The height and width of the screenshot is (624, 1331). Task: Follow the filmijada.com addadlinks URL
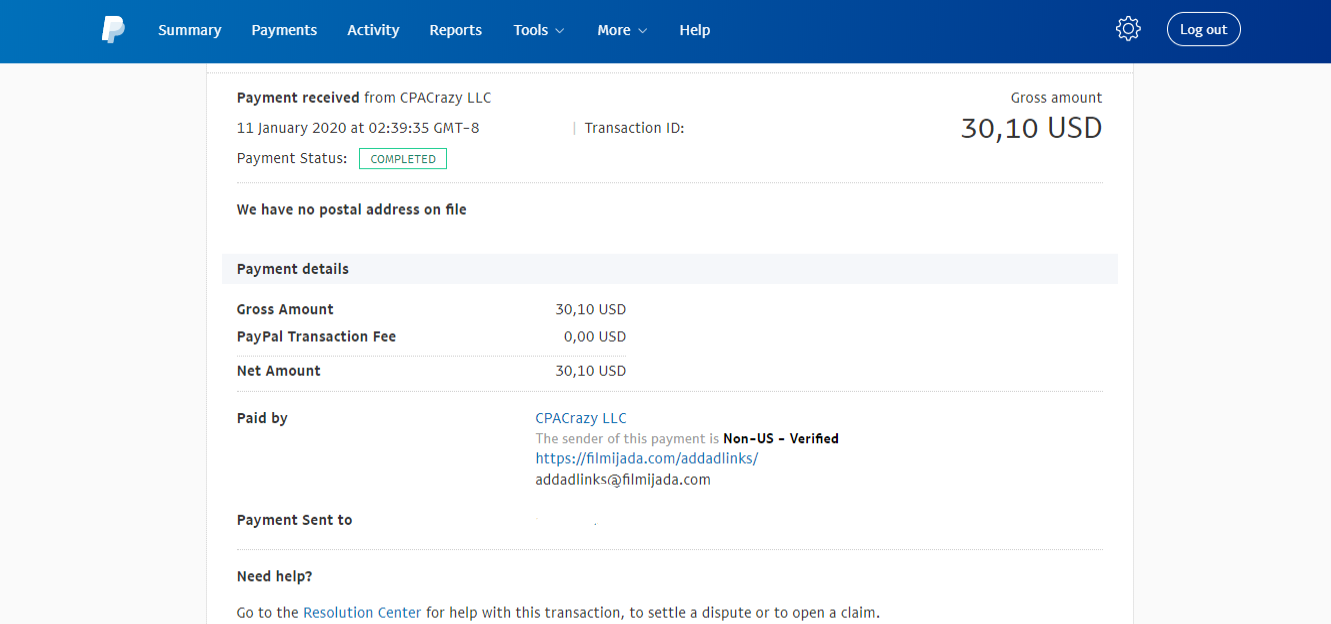pyautogui.click(x=647, y=458)
